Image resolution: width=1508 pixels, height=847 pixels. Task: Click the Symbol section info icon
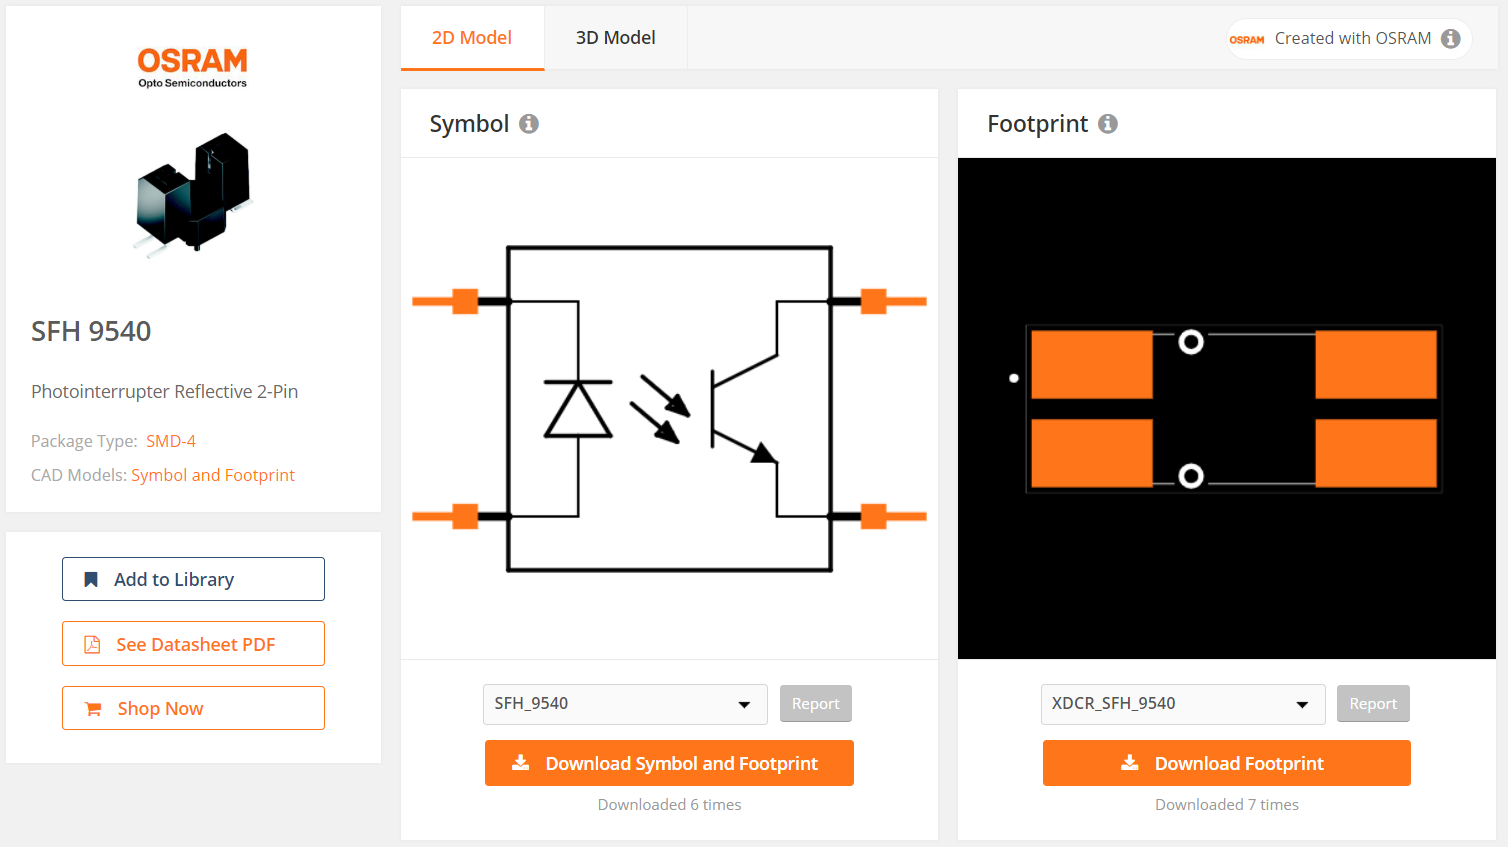(x=529, y=124)
